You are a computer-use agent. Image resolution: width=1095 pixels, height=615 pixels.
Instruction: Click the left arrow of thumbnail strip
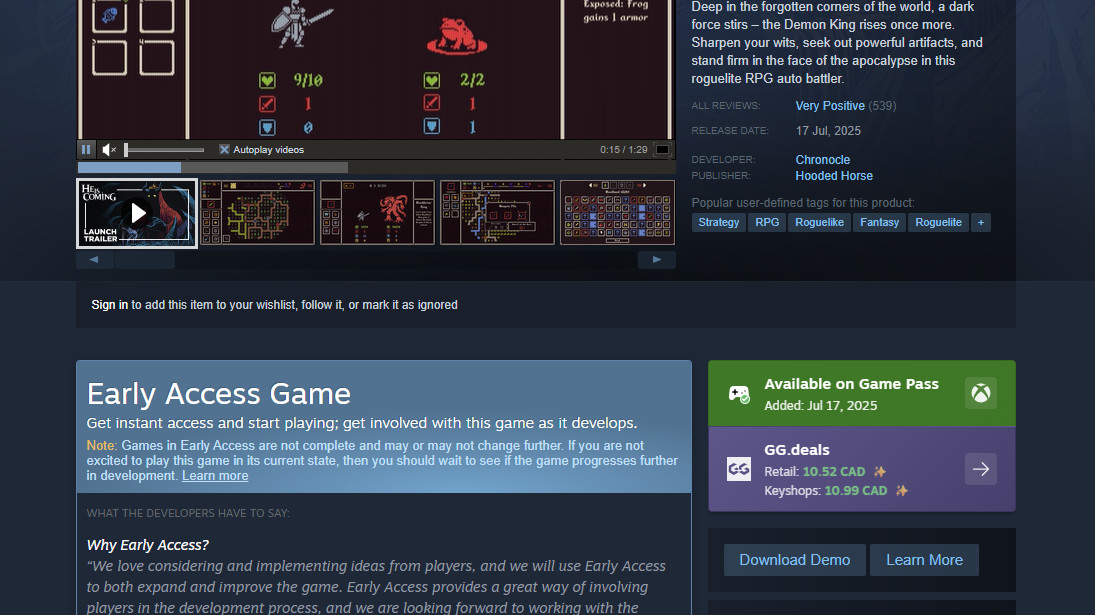[x=94, y=260]
